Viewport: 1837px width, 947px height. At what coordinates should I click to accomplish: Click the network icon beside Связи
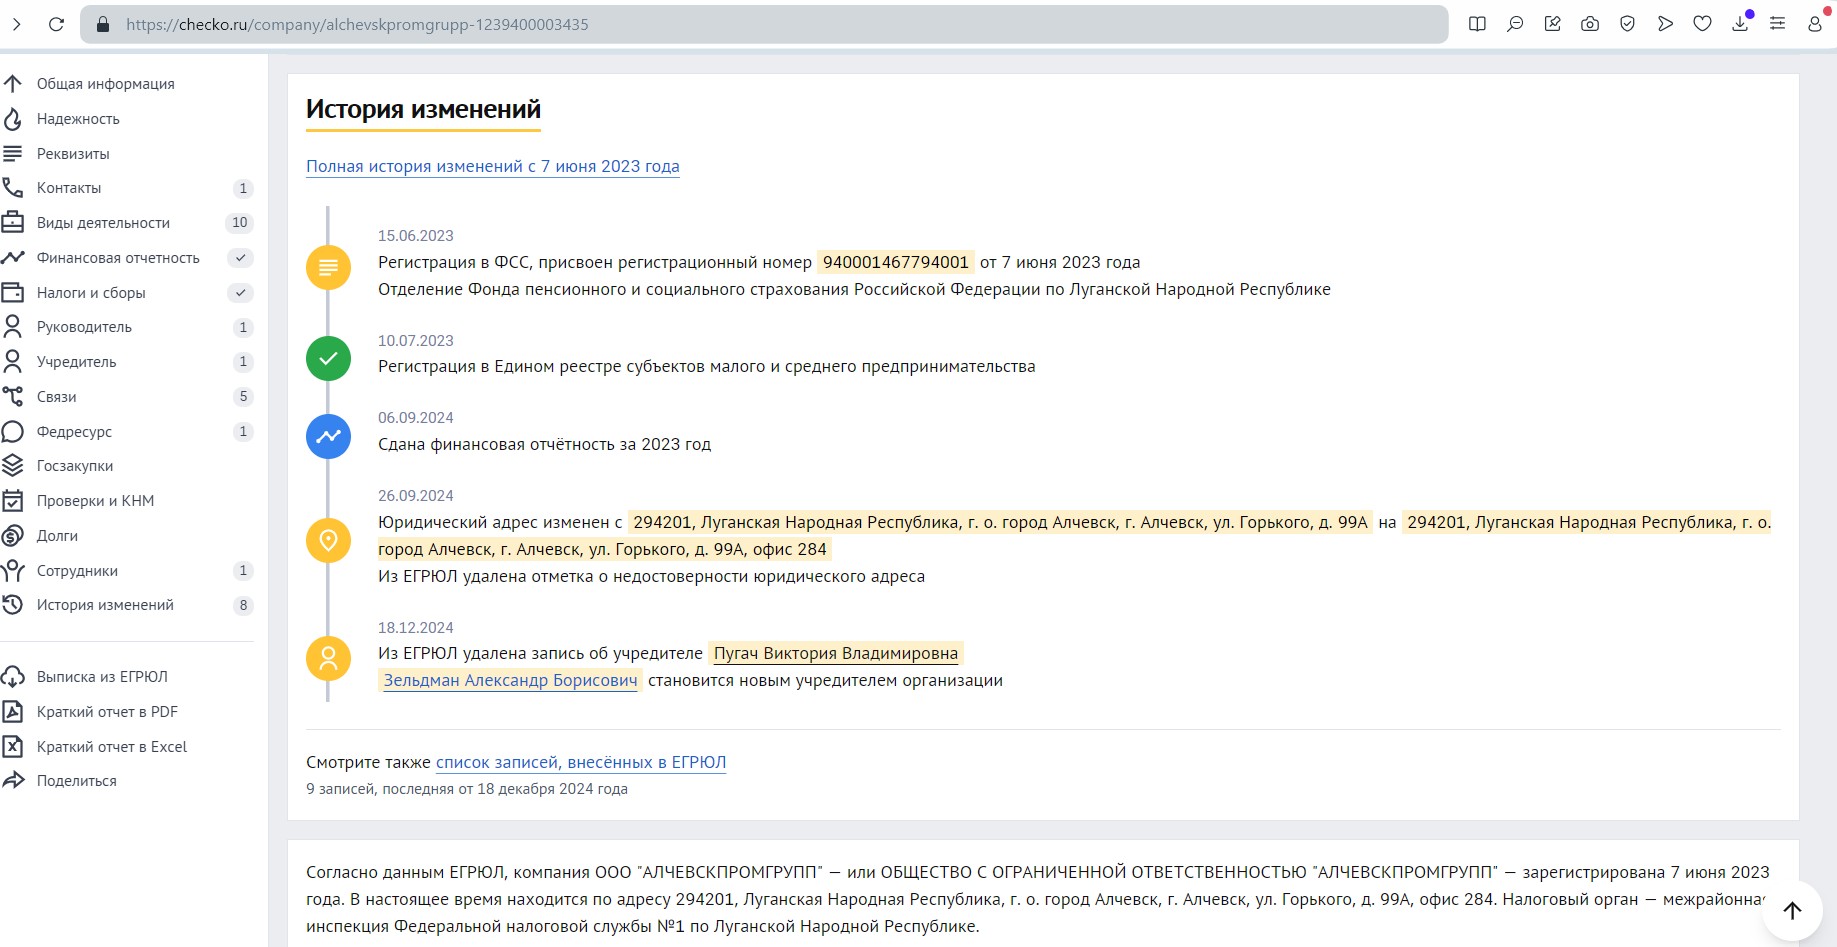click(x=12, y=397)
